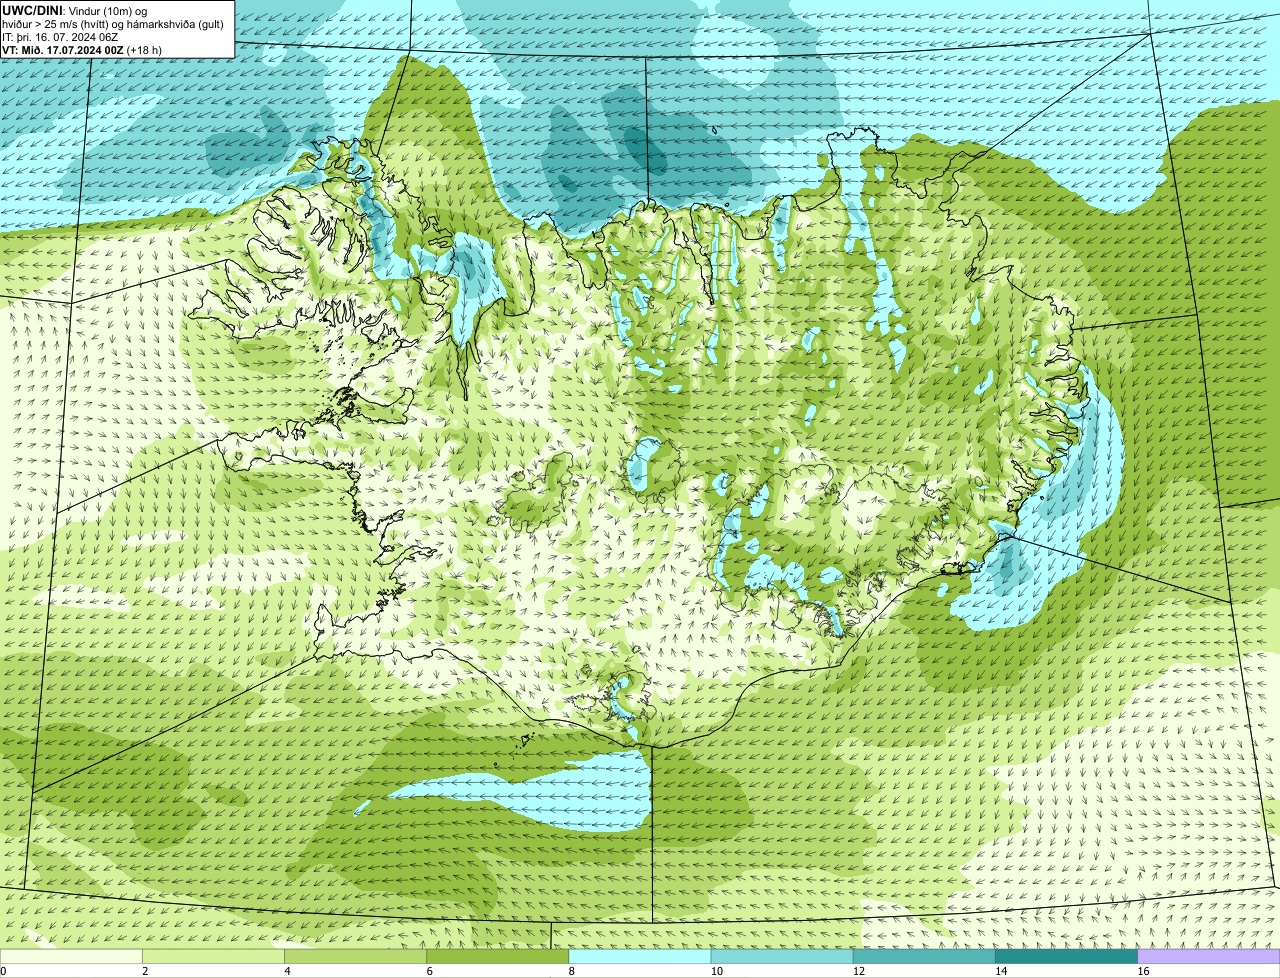Image resolution: width=1280 pixels, height=978 pixels.
Task: Click the 'IT: þri. 16. 07. 2024 06Z' line
Action: (61, 36)
